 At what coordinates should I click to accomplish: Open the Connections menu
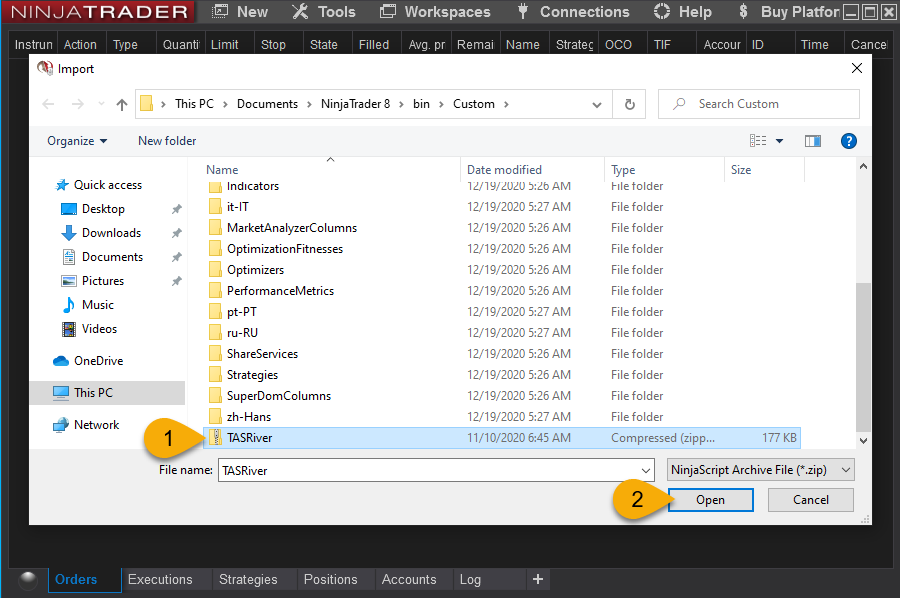coord(573,11)
